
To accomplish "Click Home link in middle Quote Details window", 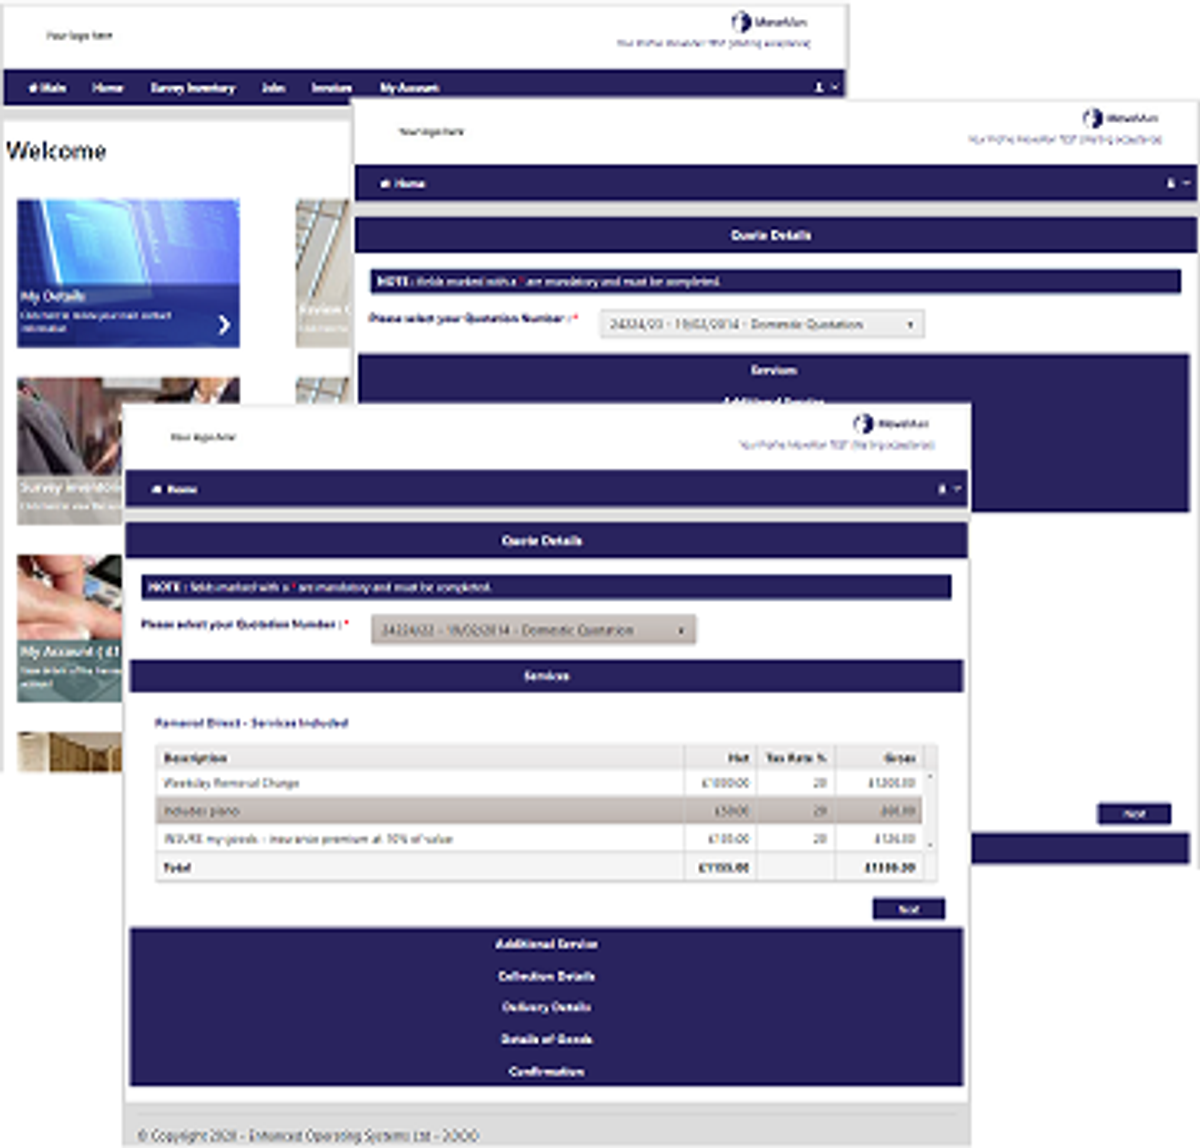I will tap(404, 184).
